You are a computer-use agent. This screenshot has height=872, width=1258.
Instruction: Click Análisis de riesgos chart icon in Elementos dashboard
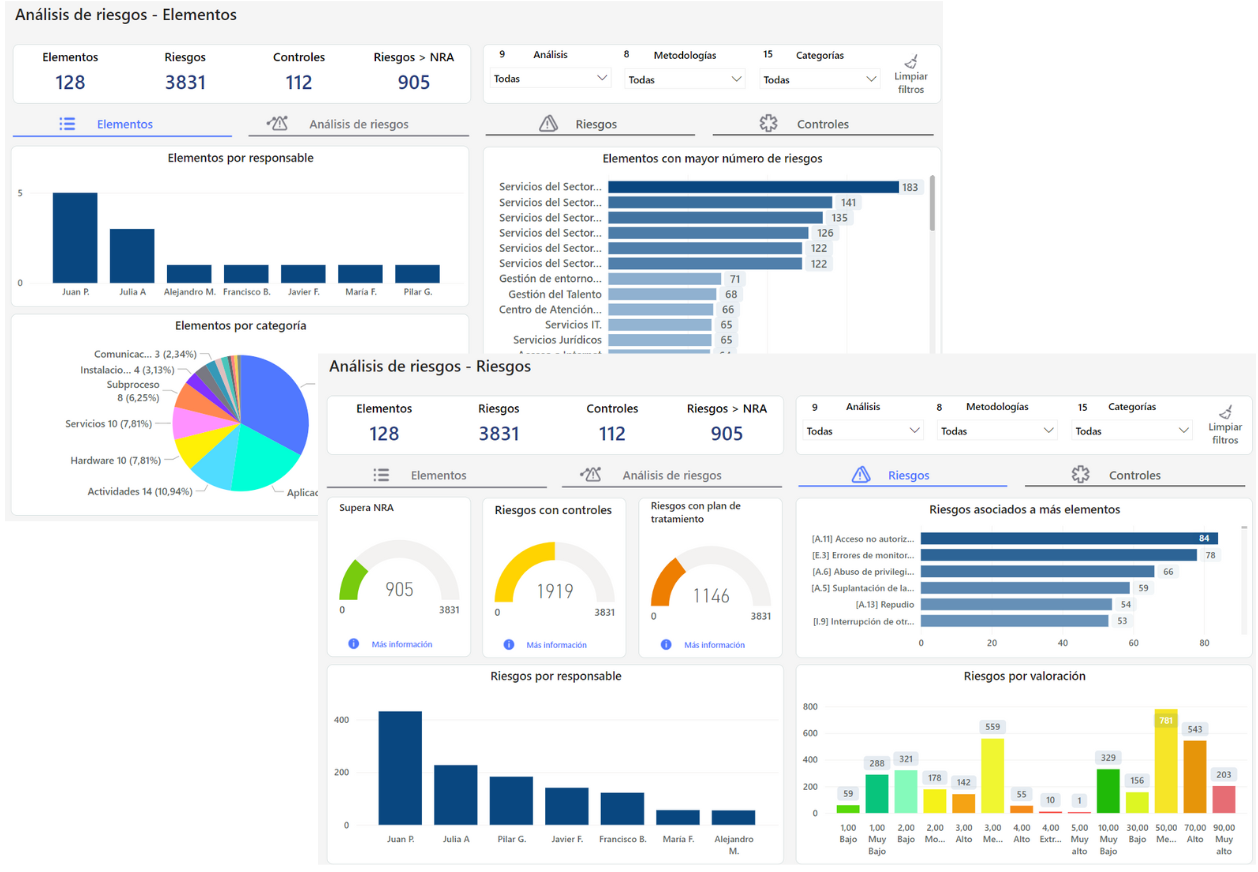click(x=278, y=124)
